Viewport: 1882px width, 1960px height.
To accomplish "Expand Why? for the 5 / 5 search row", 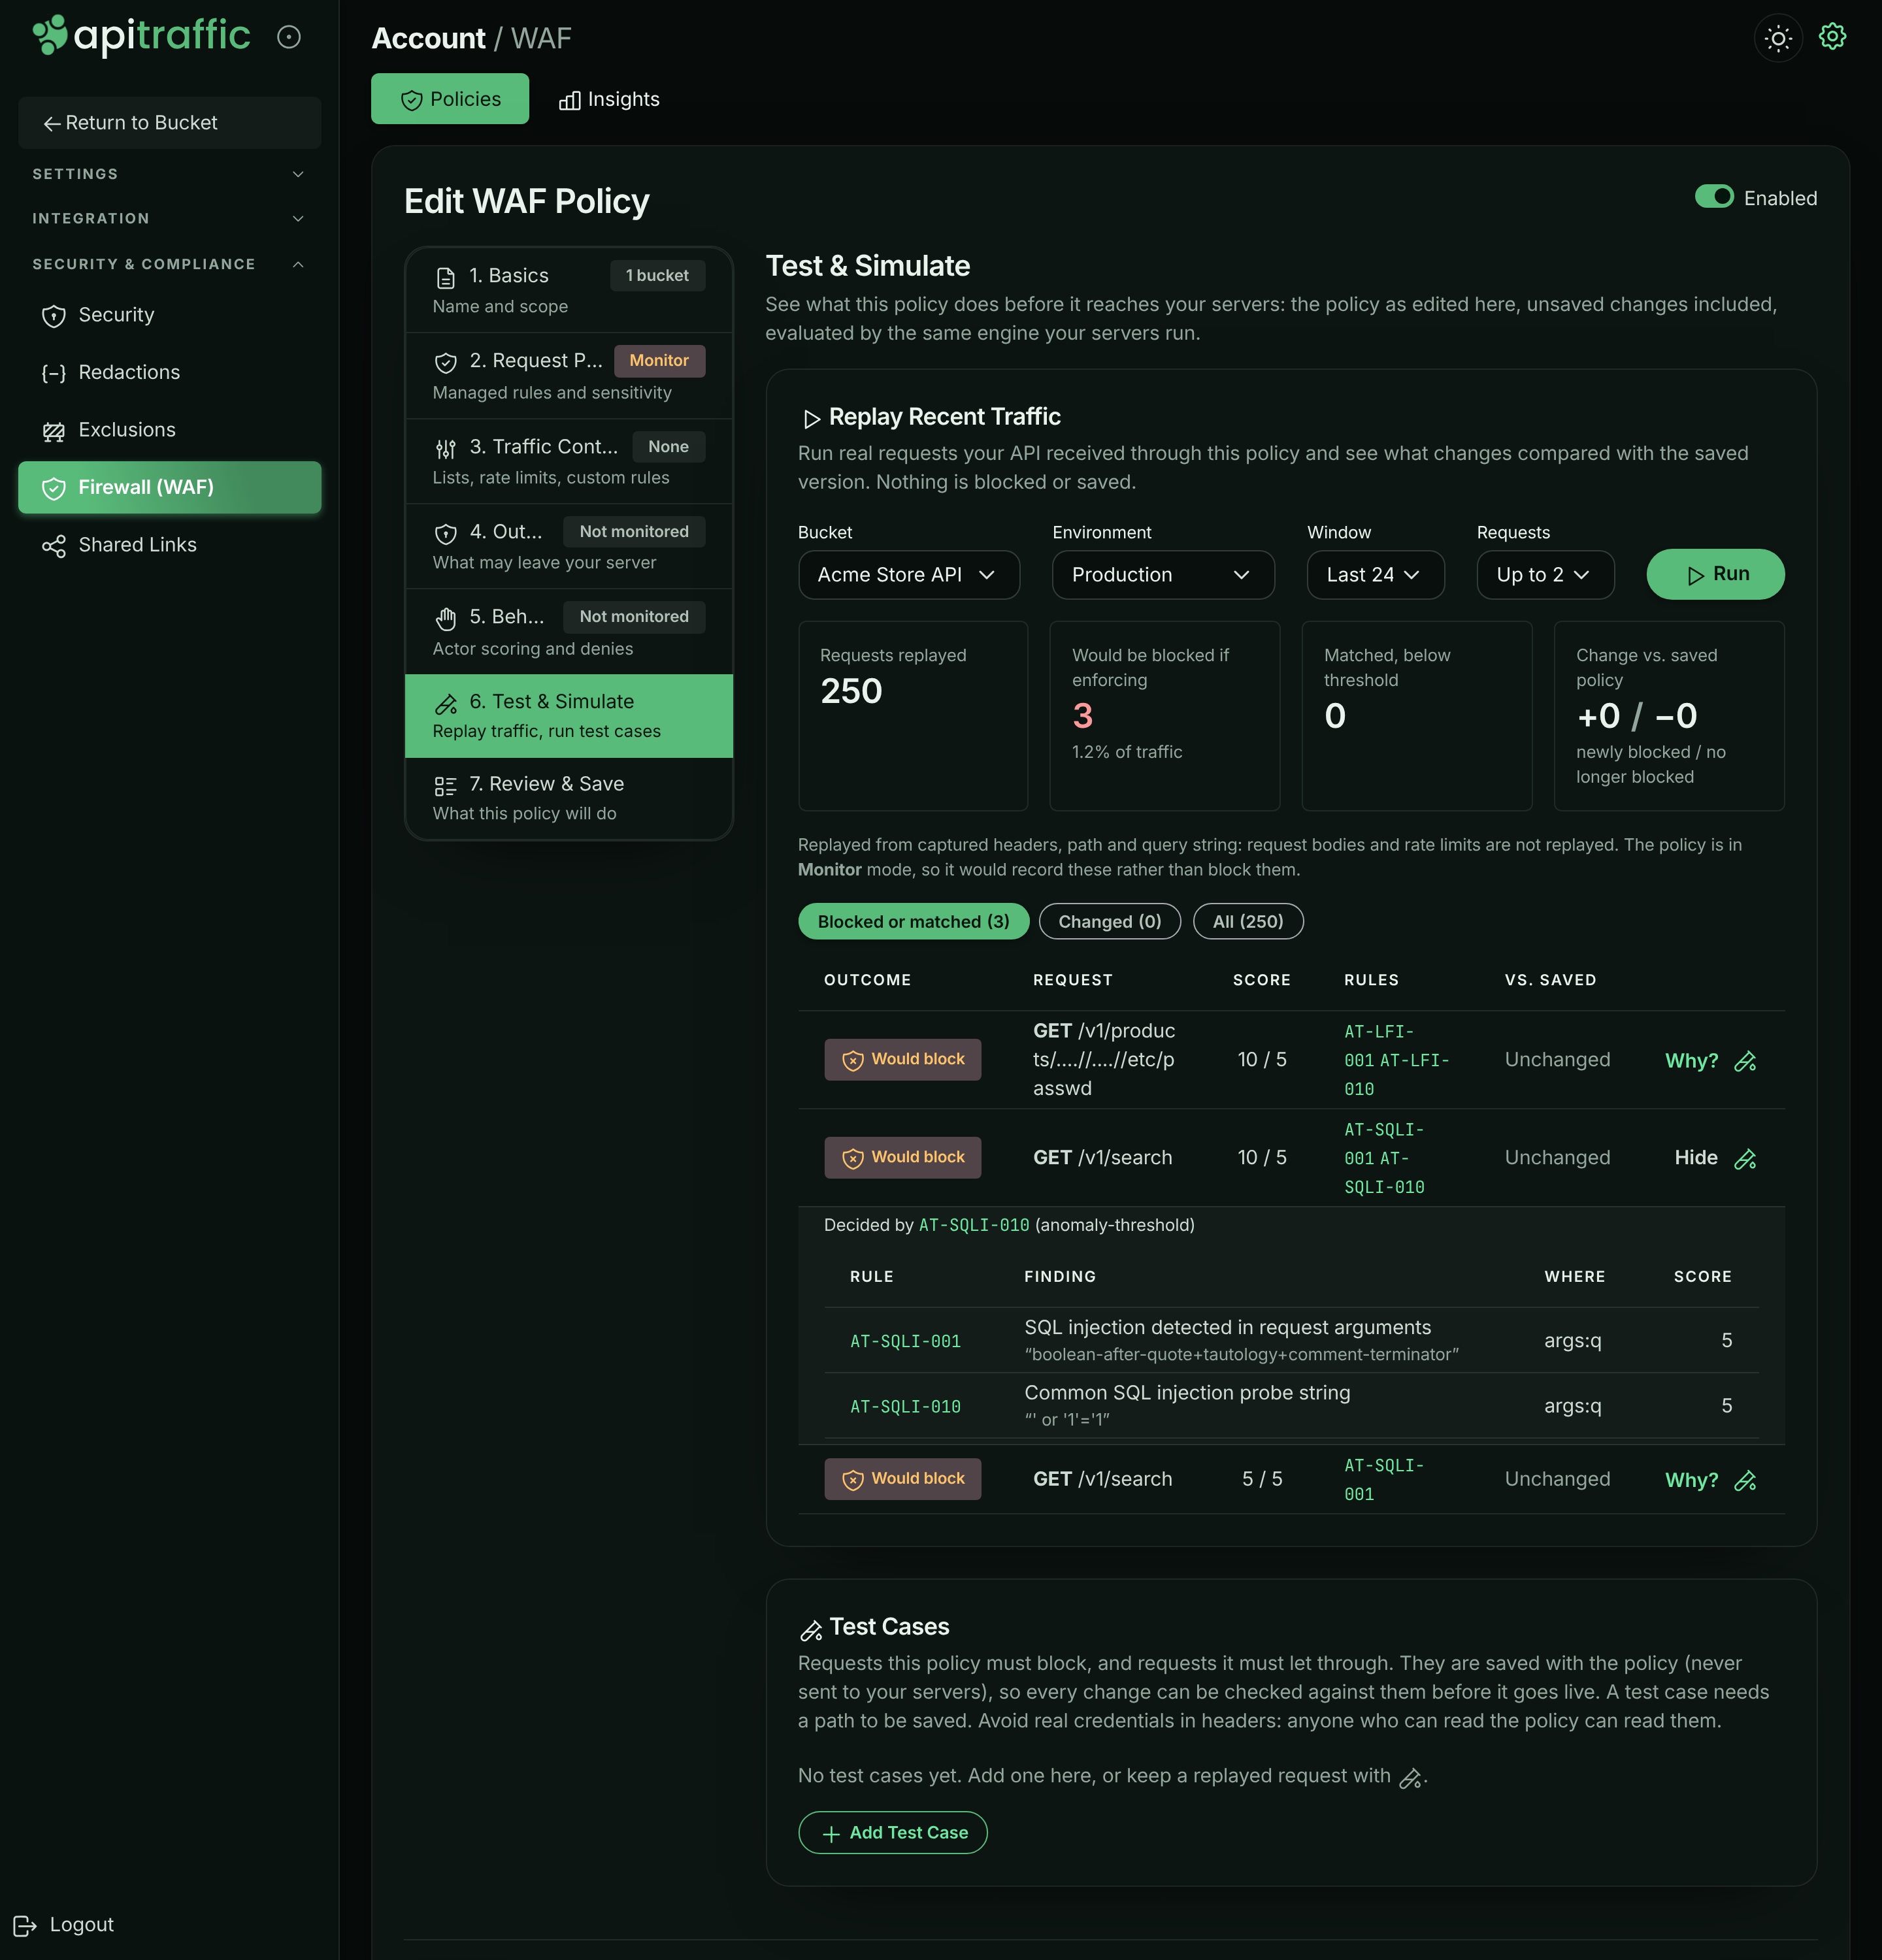I will pos(1691,1480).
